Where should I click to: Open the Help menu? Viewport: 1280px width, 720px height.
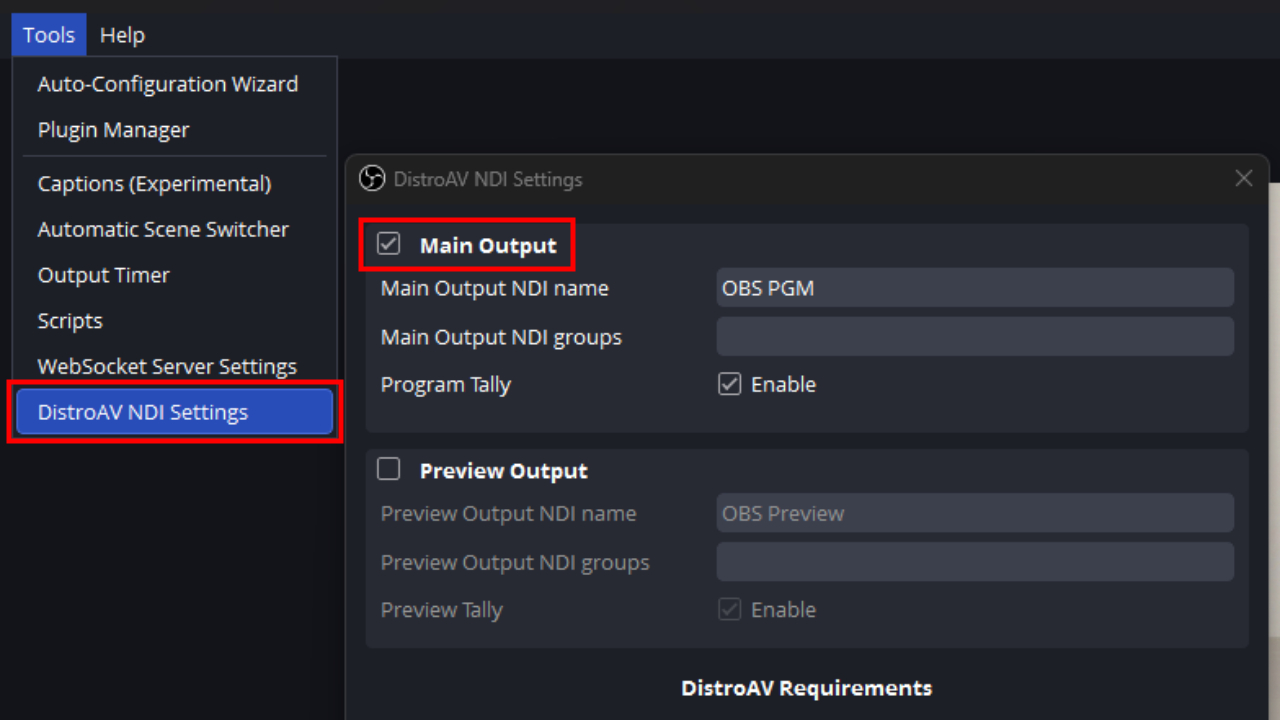tap(122, 35)
